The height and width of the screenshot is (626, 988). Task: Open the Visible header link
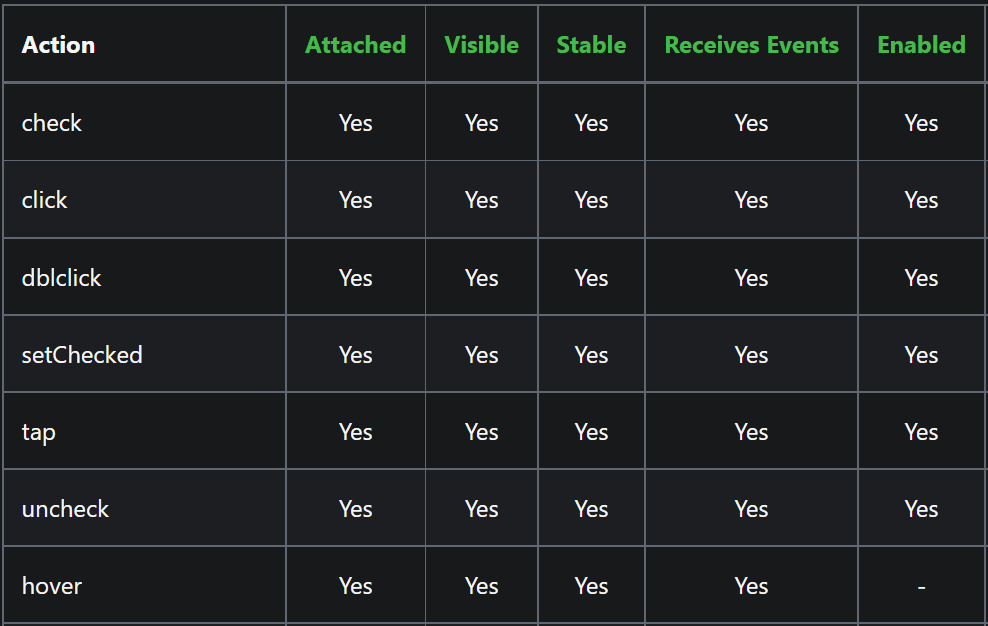tap(481, 45)
